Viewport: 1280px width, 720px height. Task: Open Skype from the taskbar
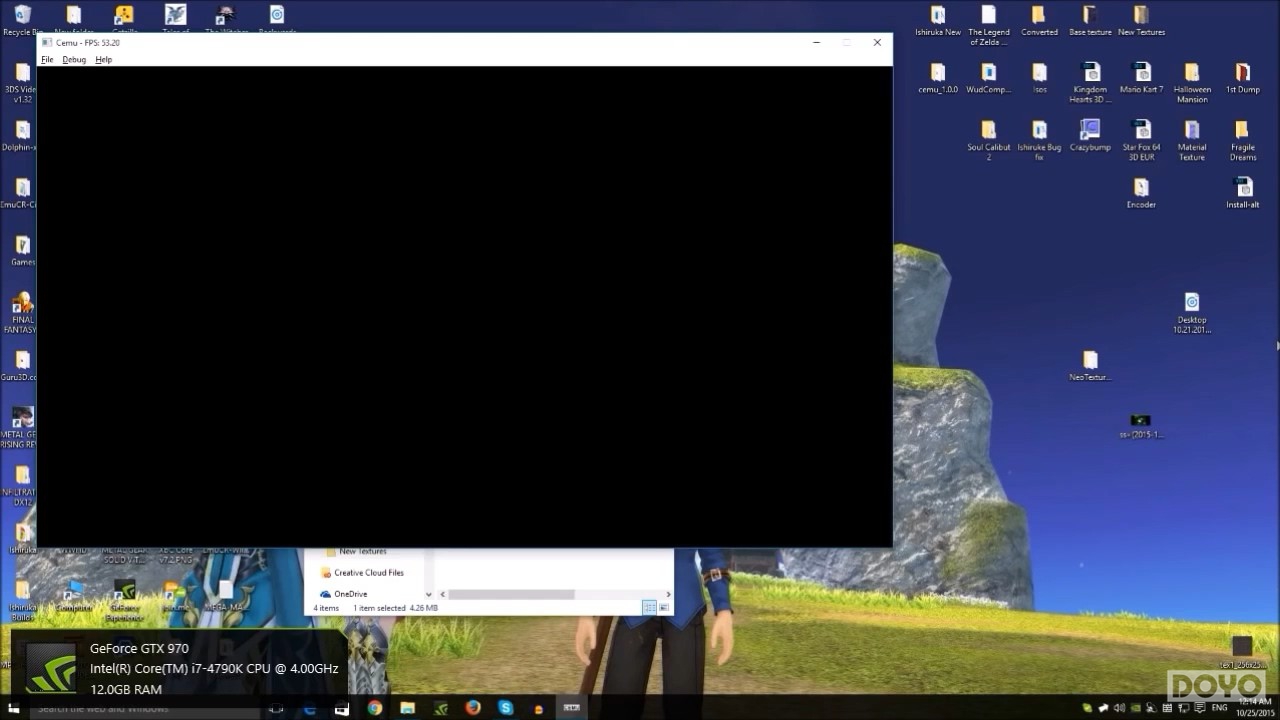click(x=506, y=708)
